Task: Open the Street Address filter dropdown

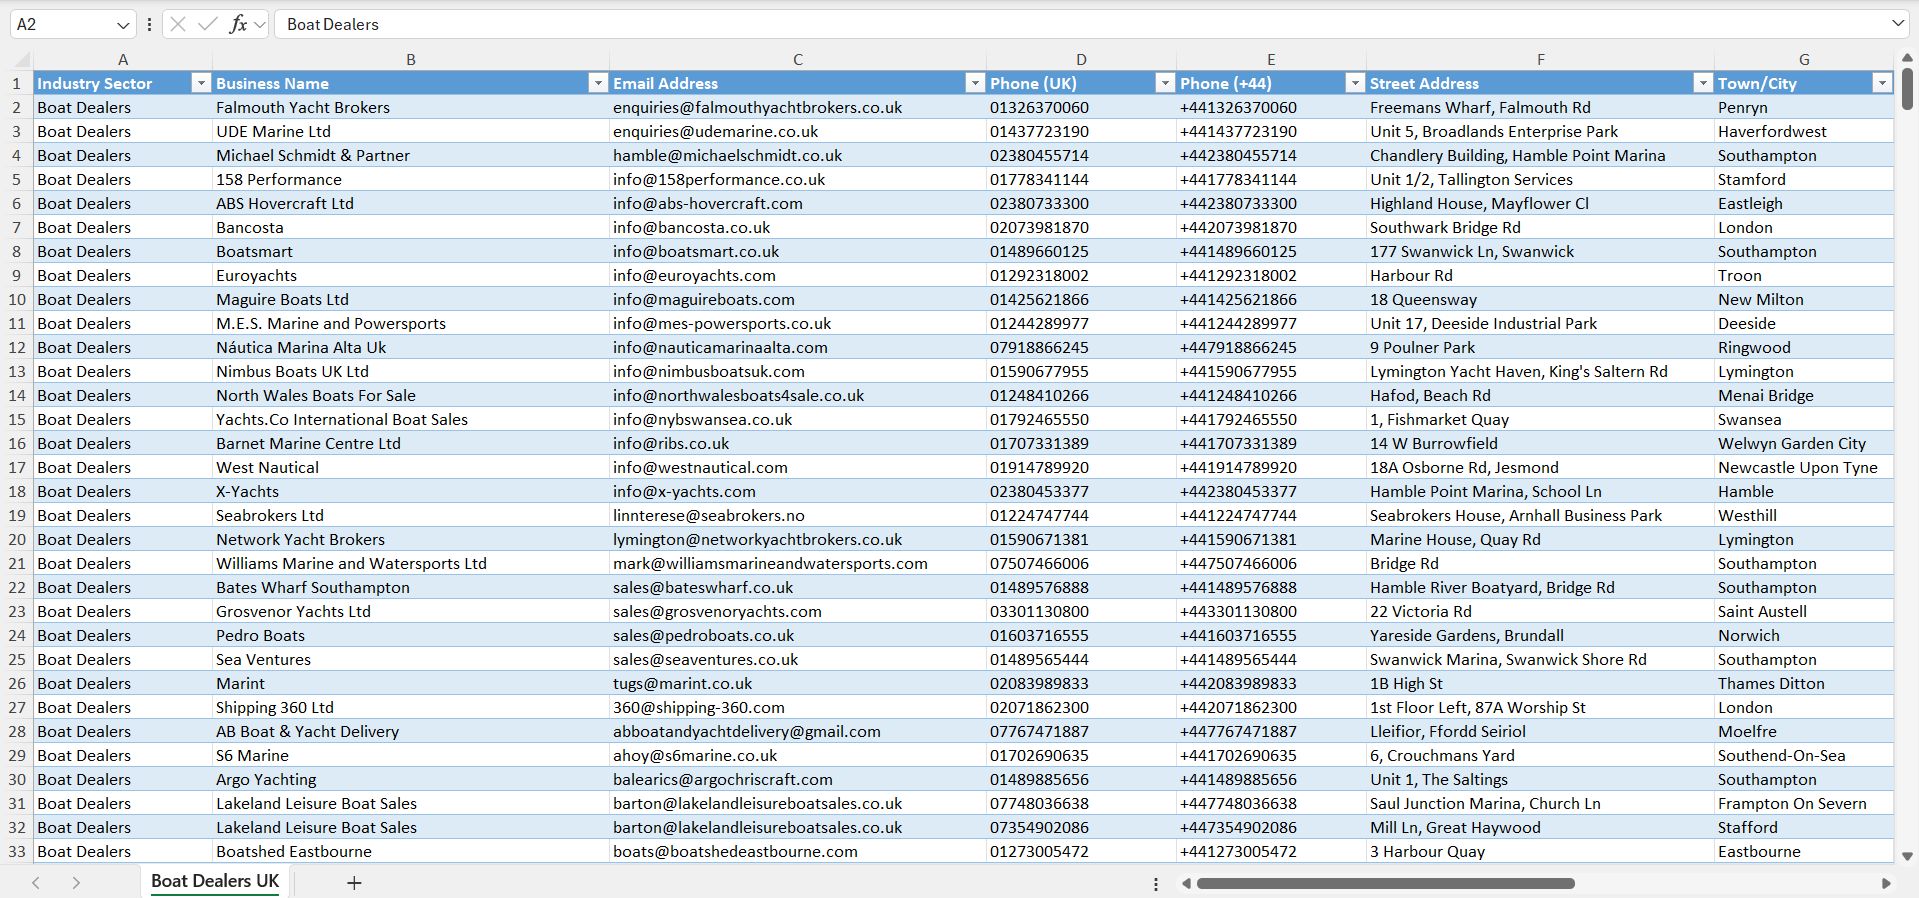Action: 1703,83
